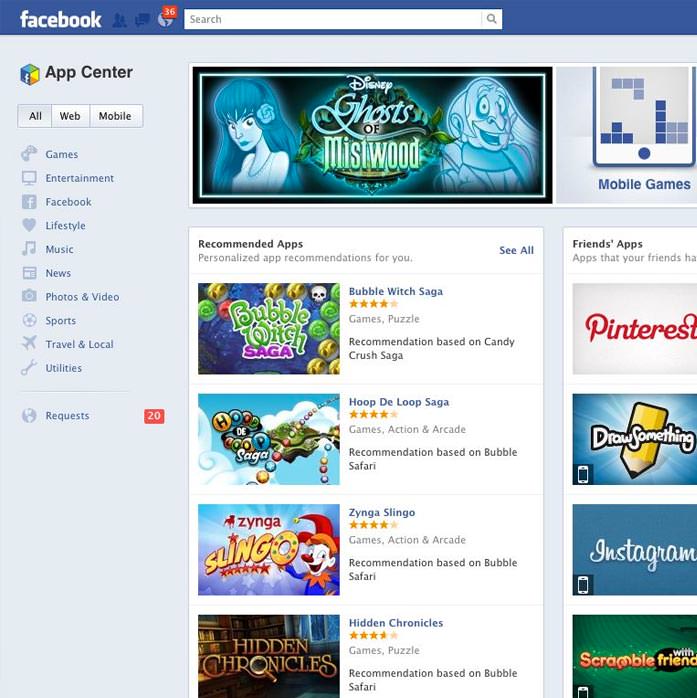The height and width of the screenshot is (698, 697).
Task: Open the Travel & Local category
Action: 80,345
